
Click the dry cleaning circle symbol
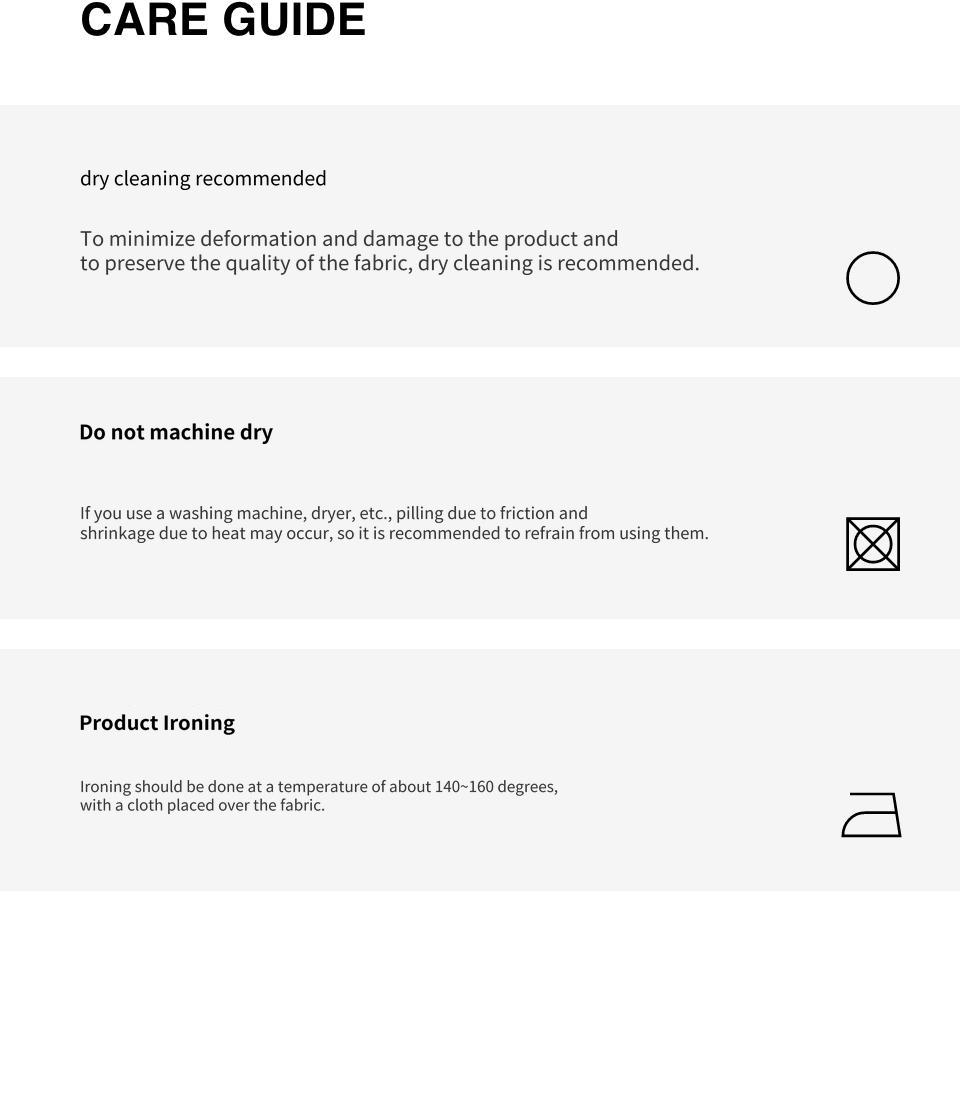click(873, 278)
